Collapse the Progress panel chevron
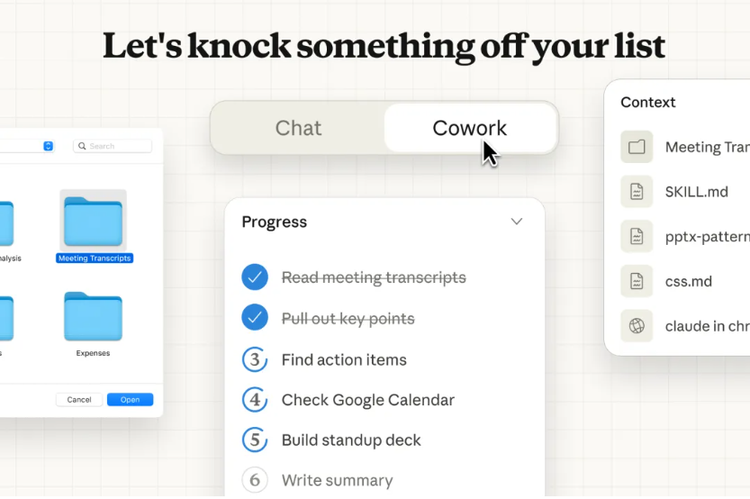This screenshot has width=750, height=499. tap(516, 222)
